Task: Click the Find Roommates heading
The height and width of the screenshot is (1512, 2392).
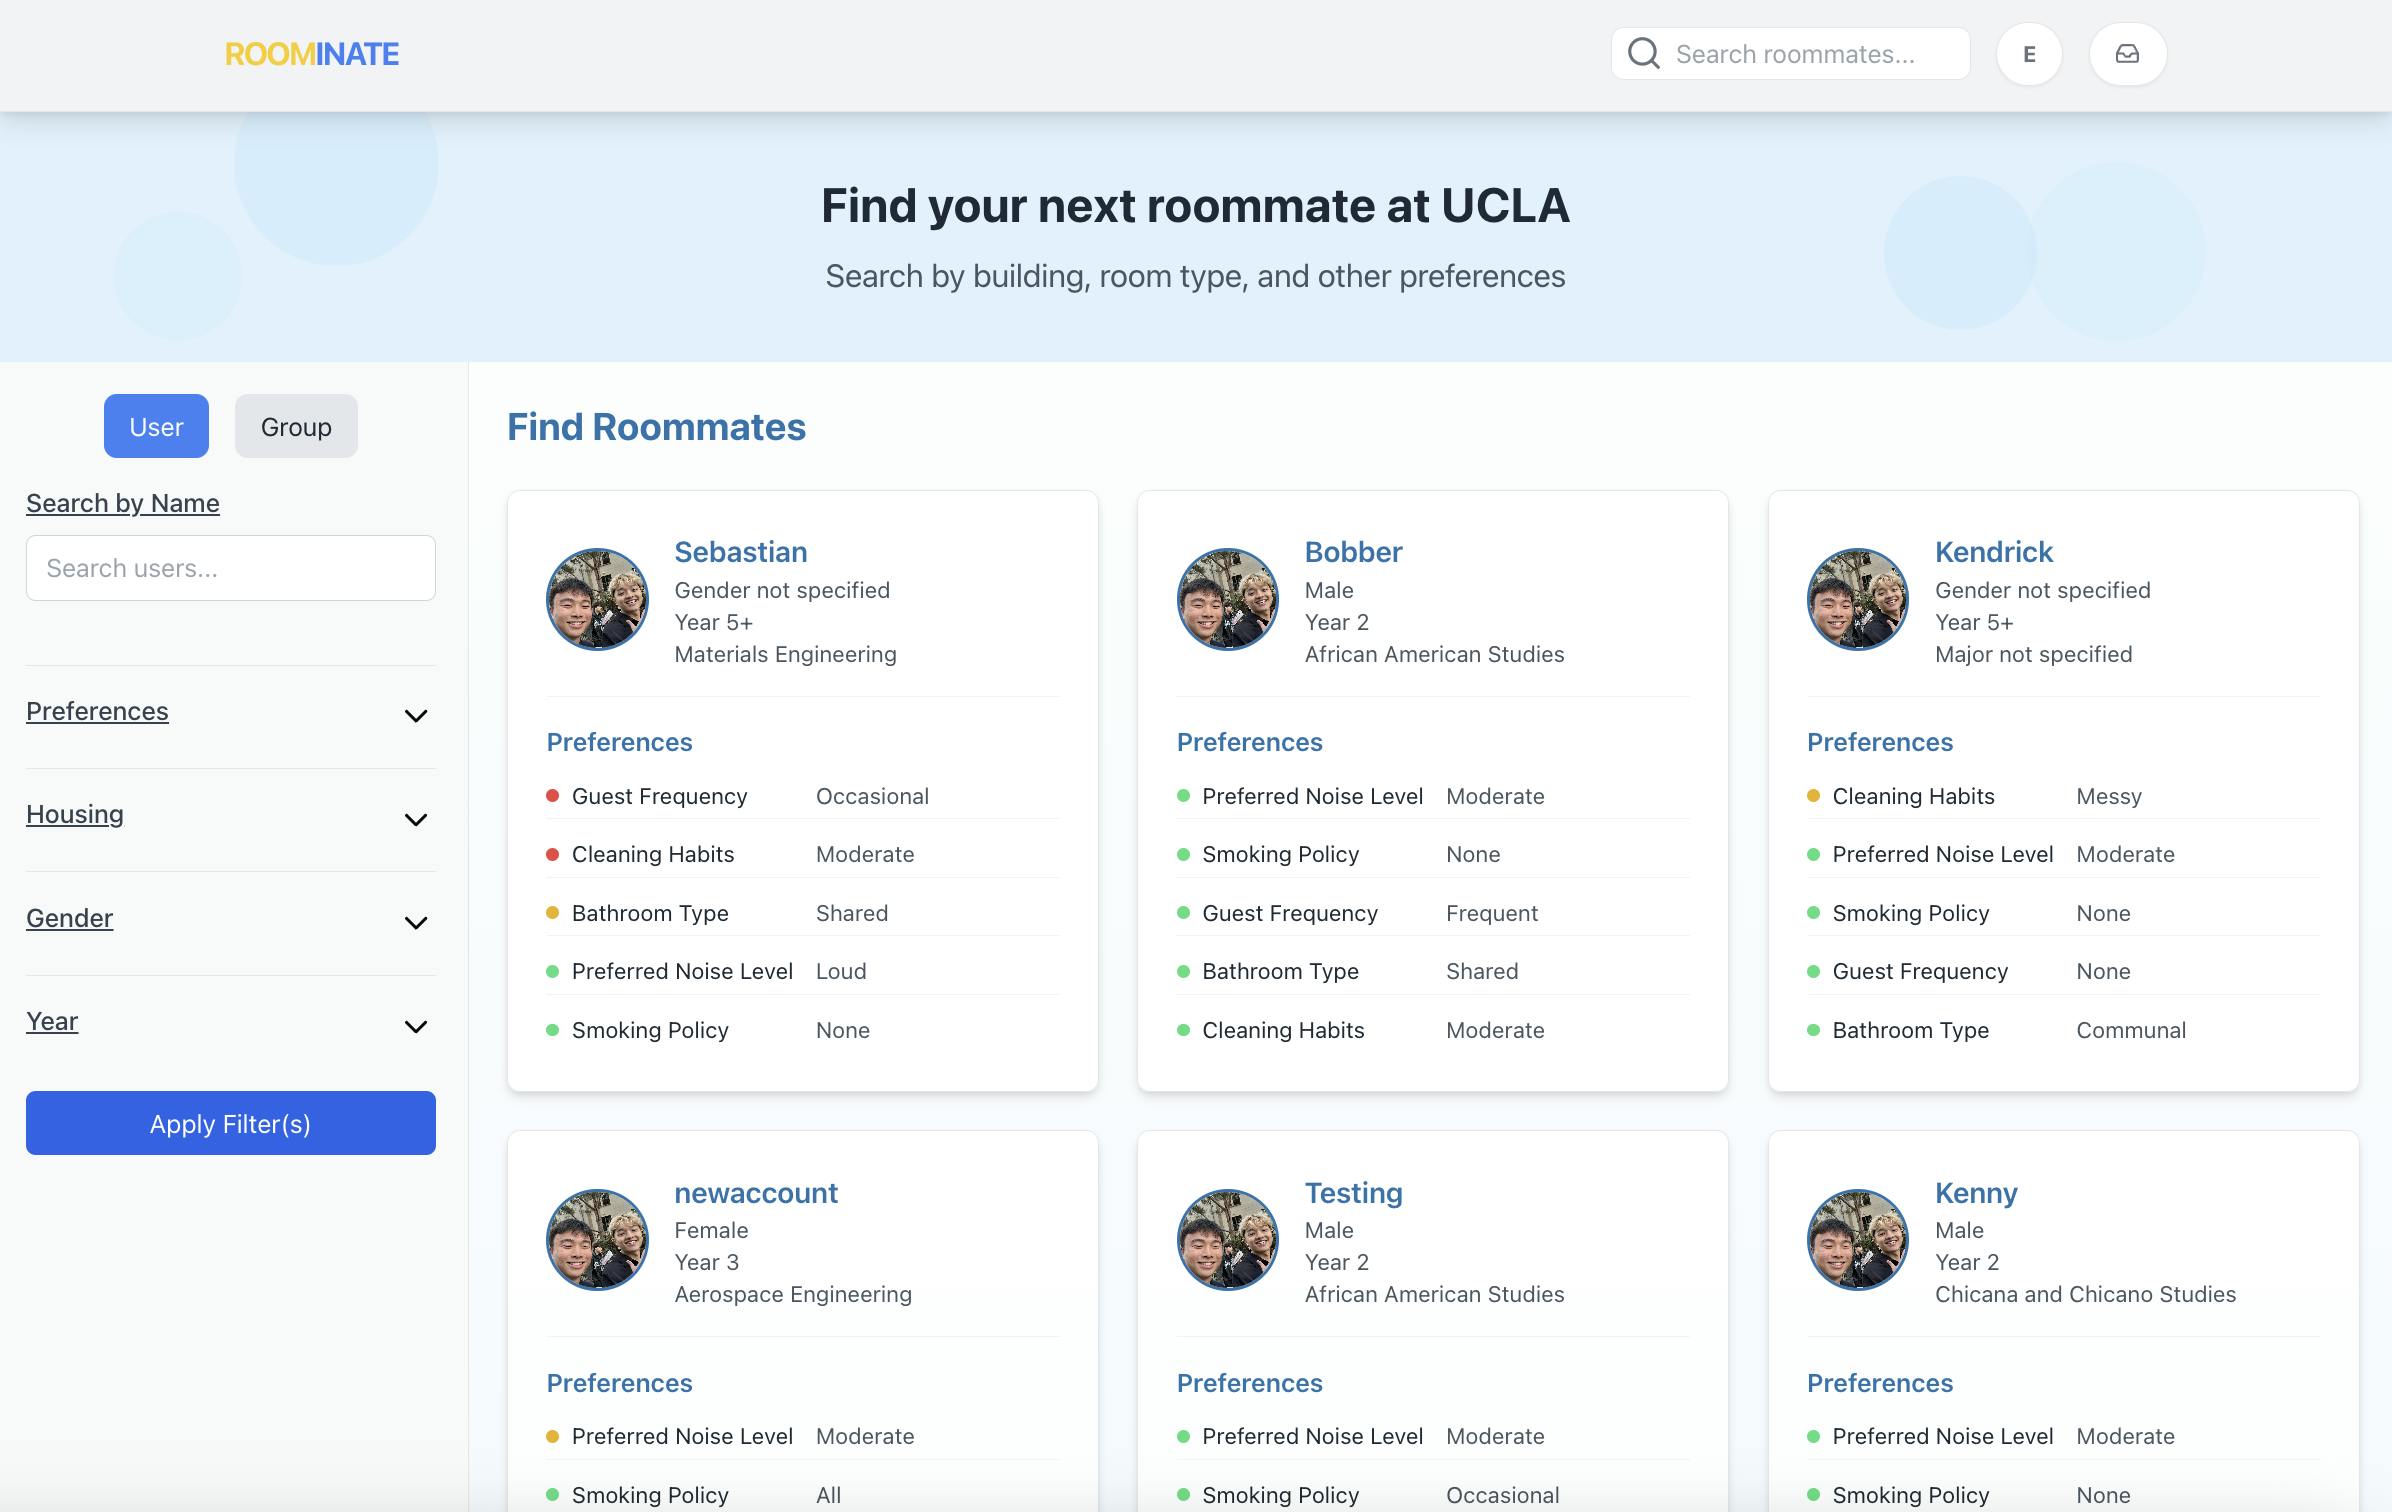Action: (x=656, y=427)
